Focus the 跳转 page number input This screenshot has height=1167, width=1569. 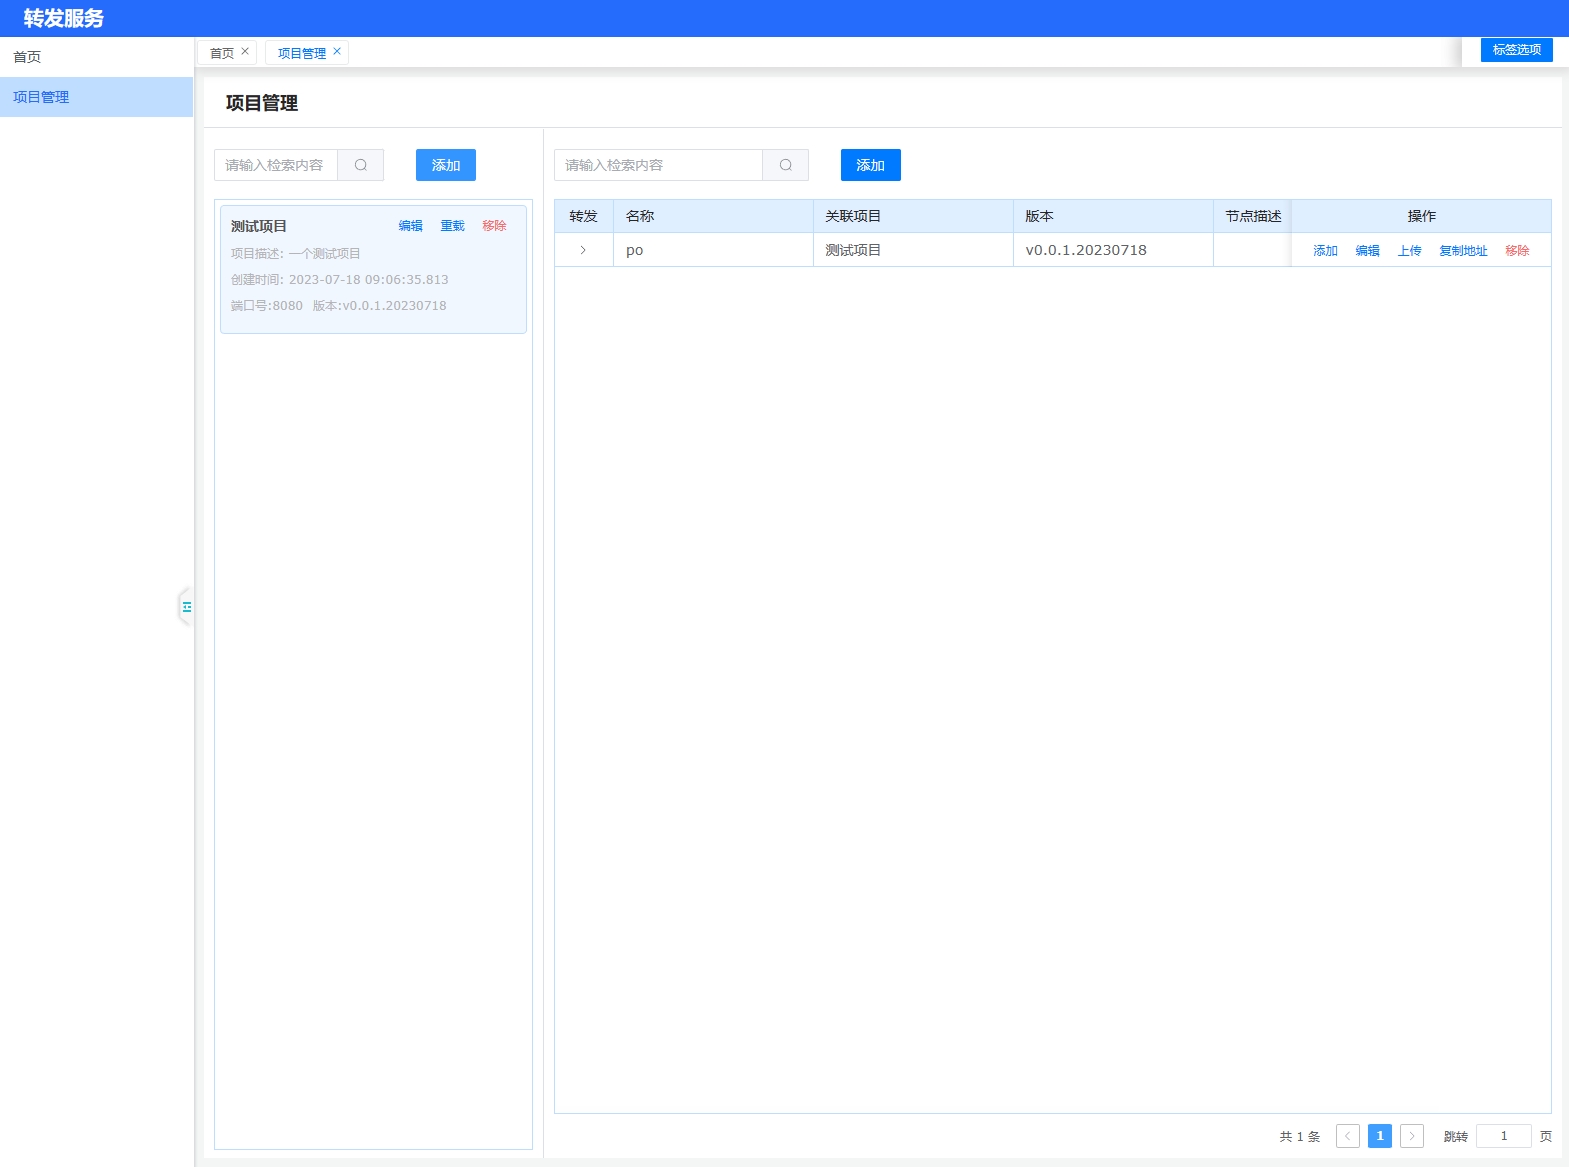pos(1504,1136)
